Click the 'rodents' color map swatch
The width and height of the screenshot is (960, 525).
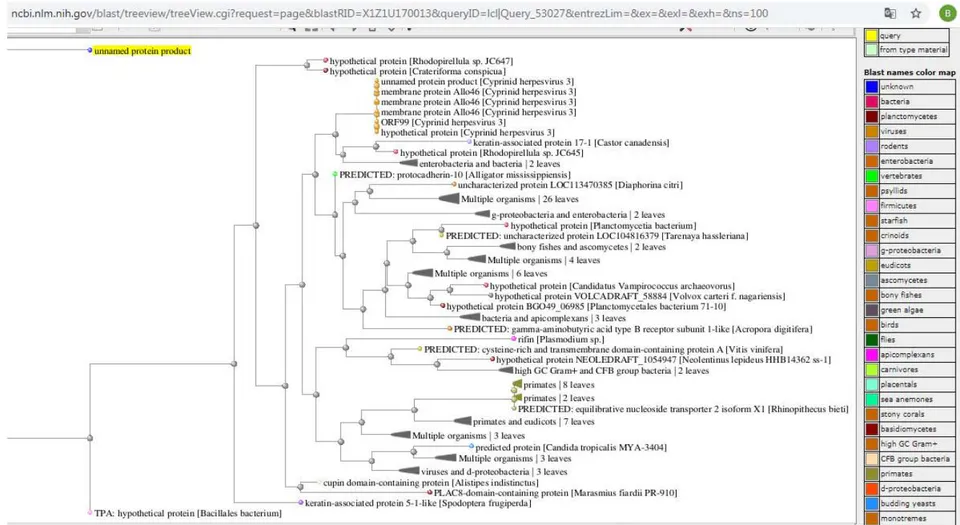coord(872,146)
